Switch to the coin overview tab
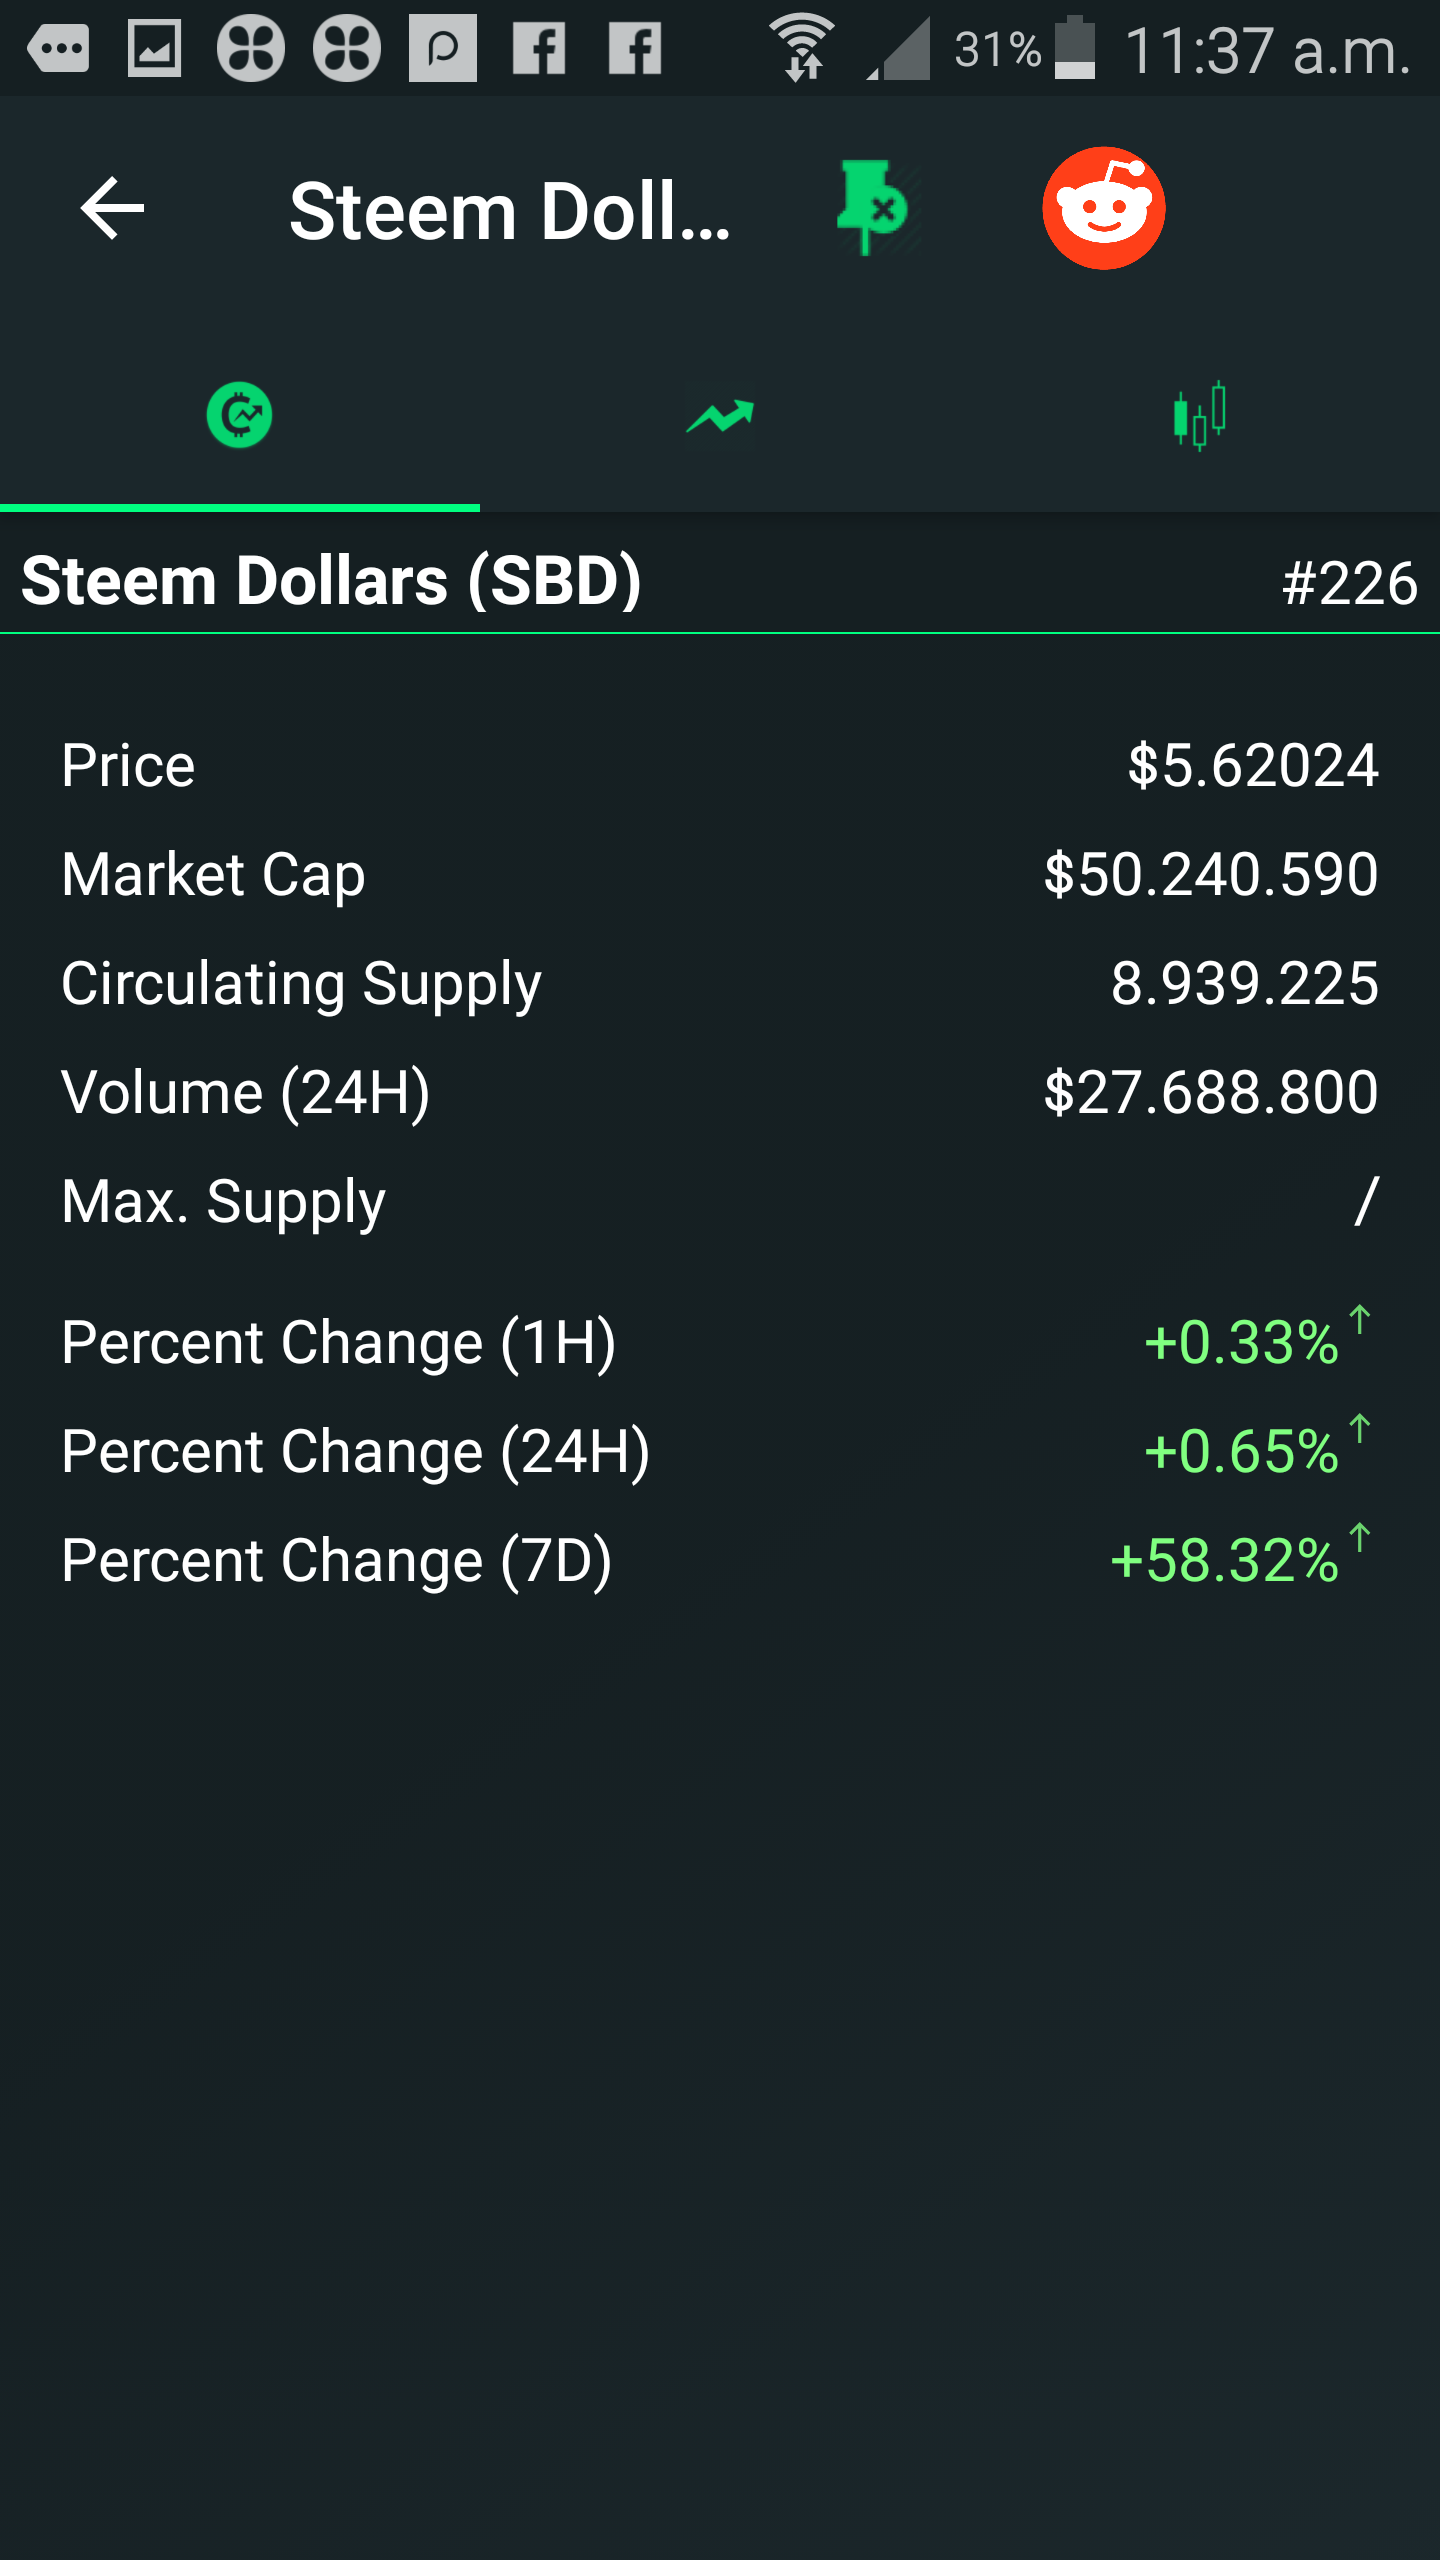Screen dimensions: 1440x2560 (x=239, y=415)
